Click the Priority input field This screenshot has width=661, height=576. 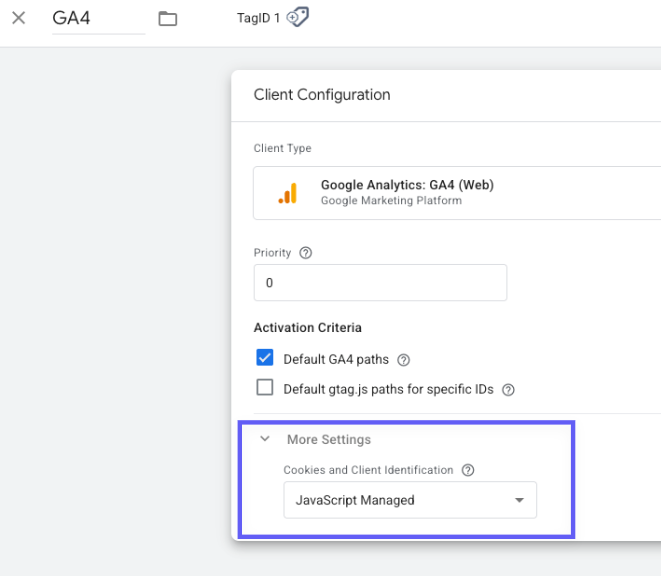point(380,283)
